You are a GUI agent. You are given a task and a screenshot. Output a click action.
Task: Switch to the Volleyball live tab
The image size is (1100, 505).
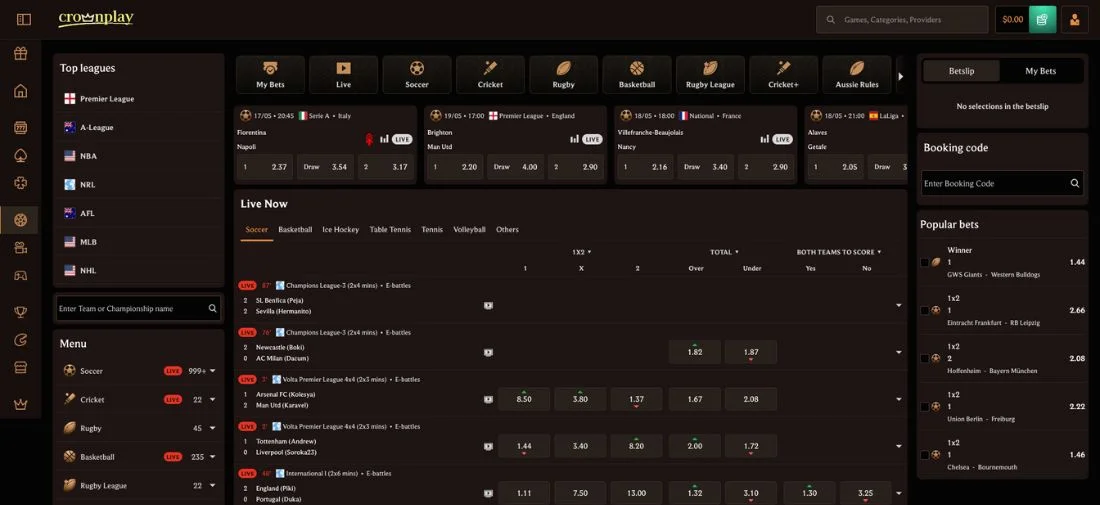[469, 229]
